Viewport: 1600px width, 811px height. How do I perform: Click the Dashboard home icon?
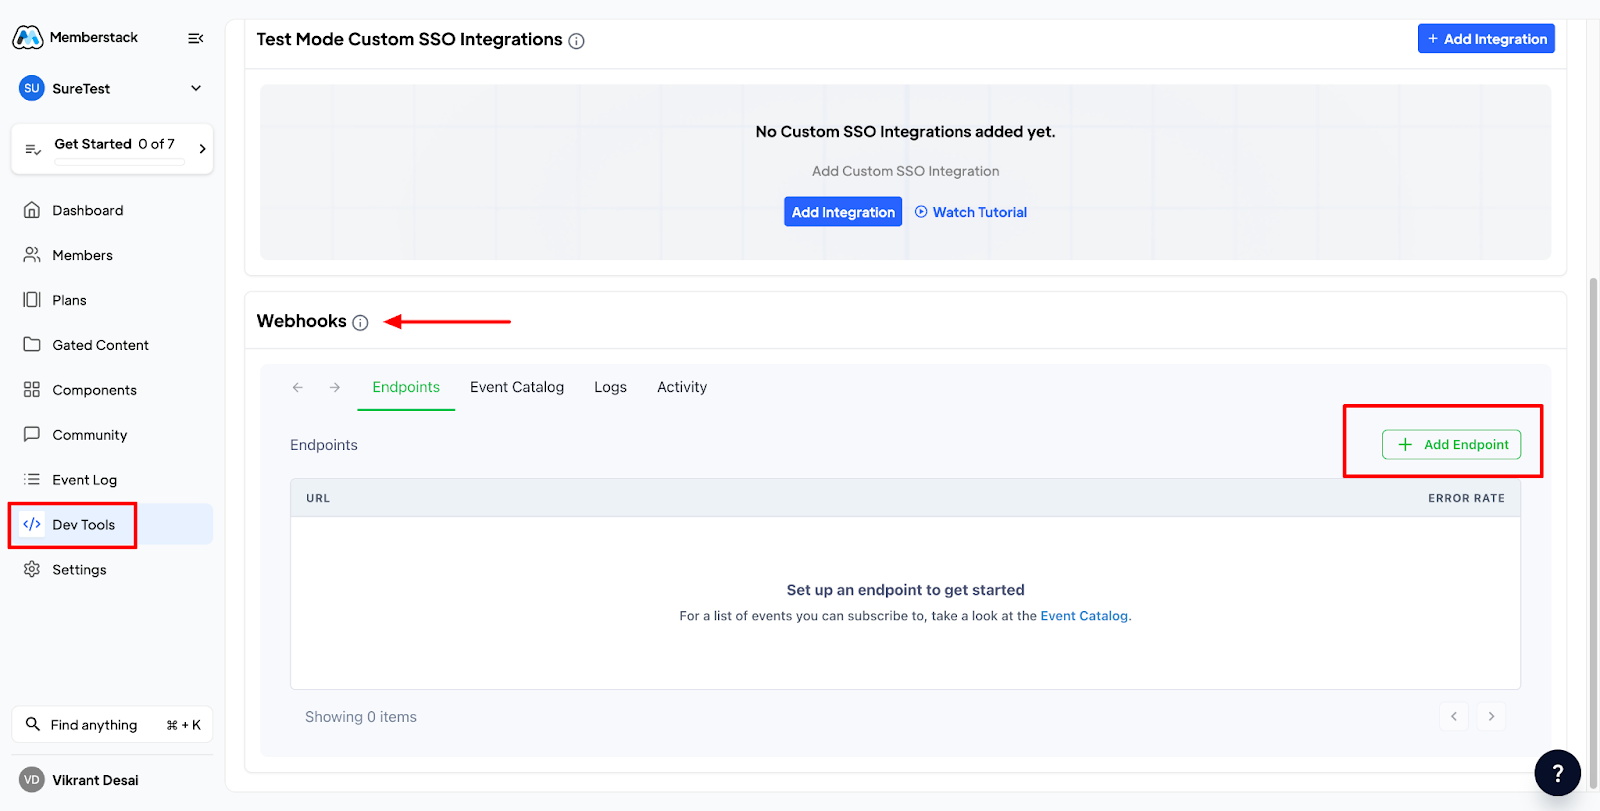pos(32,210)
